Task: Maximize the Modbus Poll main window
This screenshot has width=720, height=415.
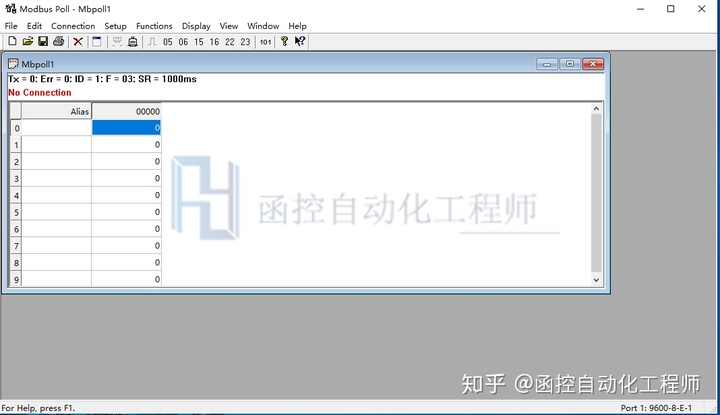Action: point(671,9)
